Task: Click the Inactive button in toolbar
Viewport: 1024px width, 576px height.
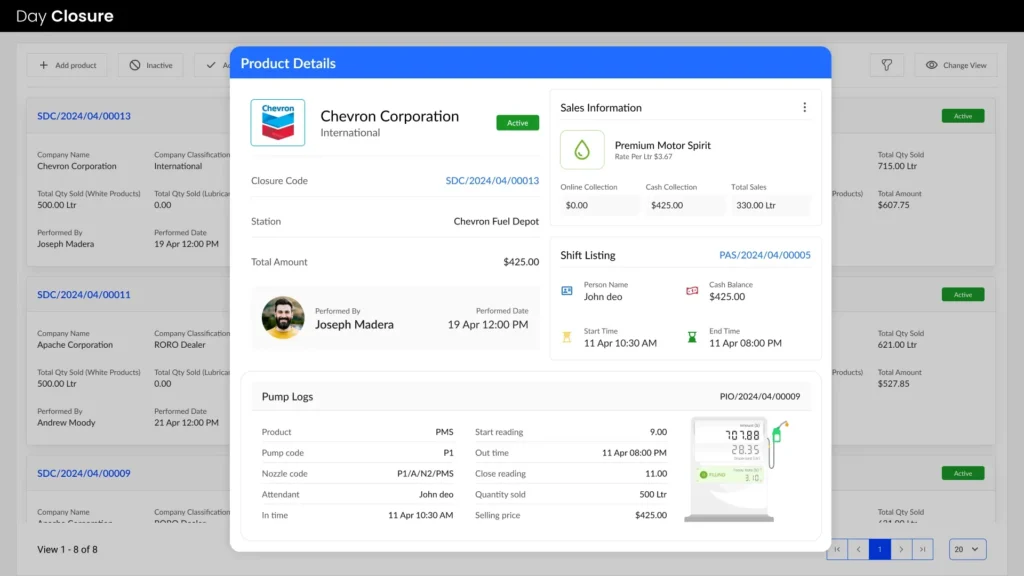Action: (x=150, y=65)
